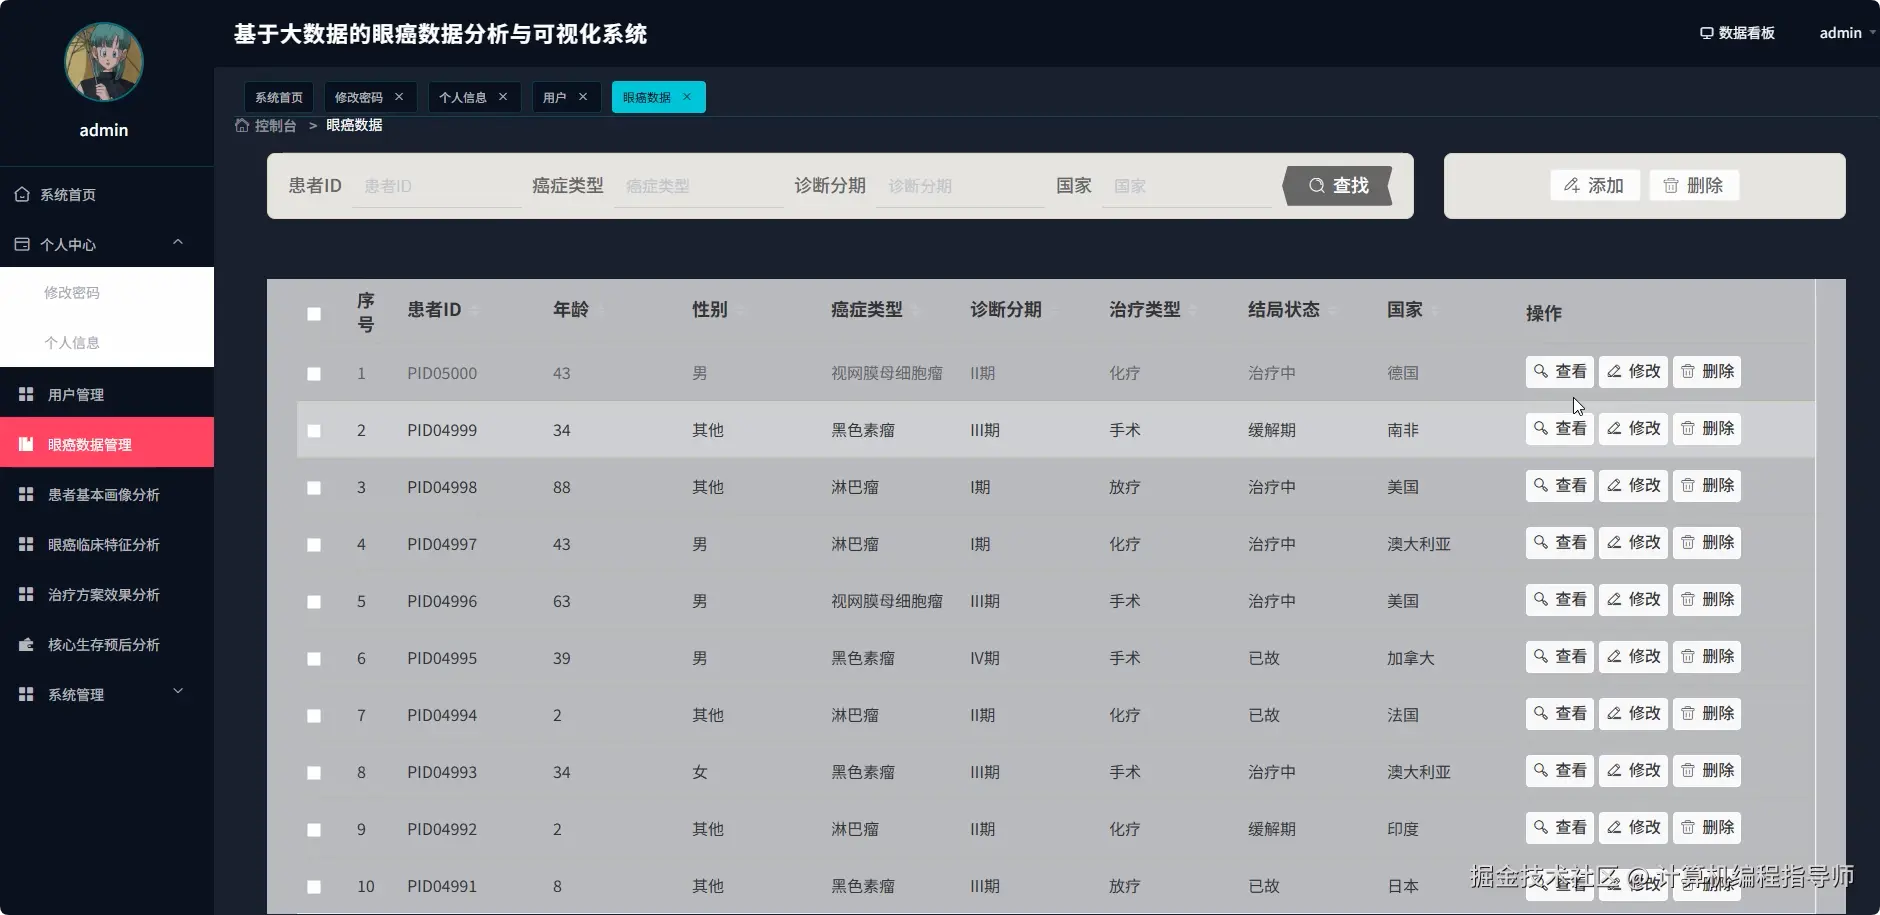Screen dimensions: 1880x915
Task: Delete record PID04994
Action: [x=1707, y=713]
